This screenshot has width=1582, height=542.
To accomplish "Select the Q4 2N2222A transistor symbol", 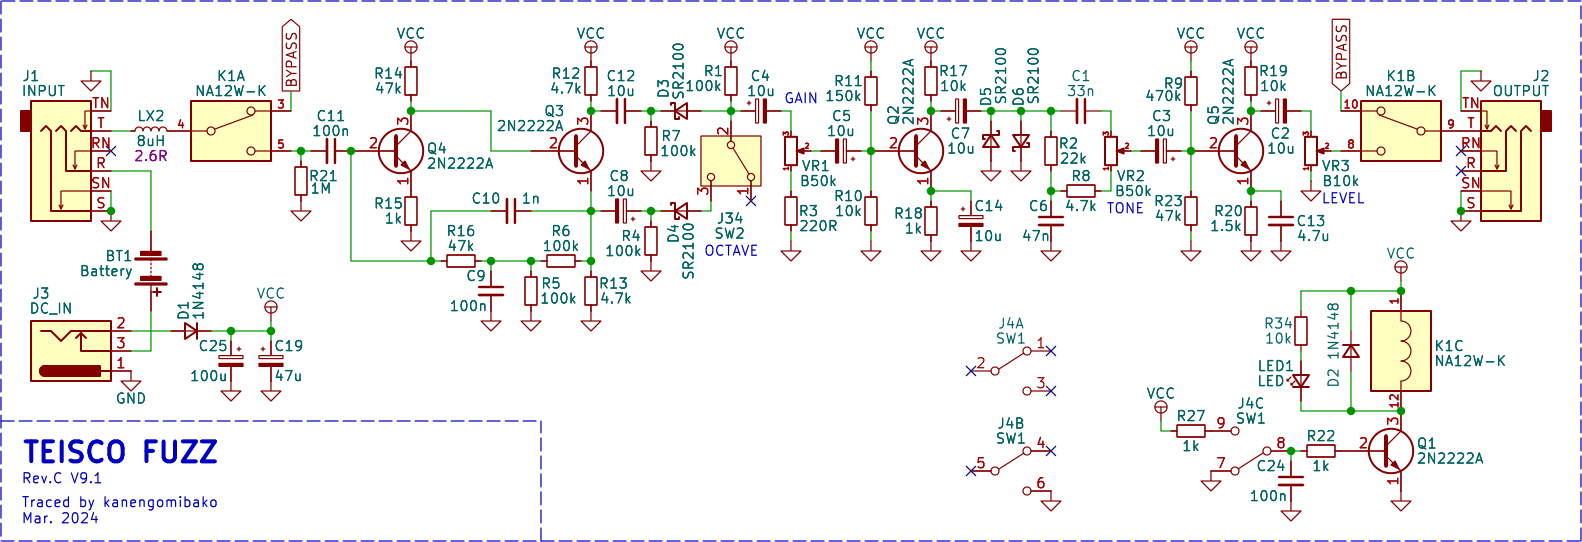I will pyautogui.click(x=401, y=151).
